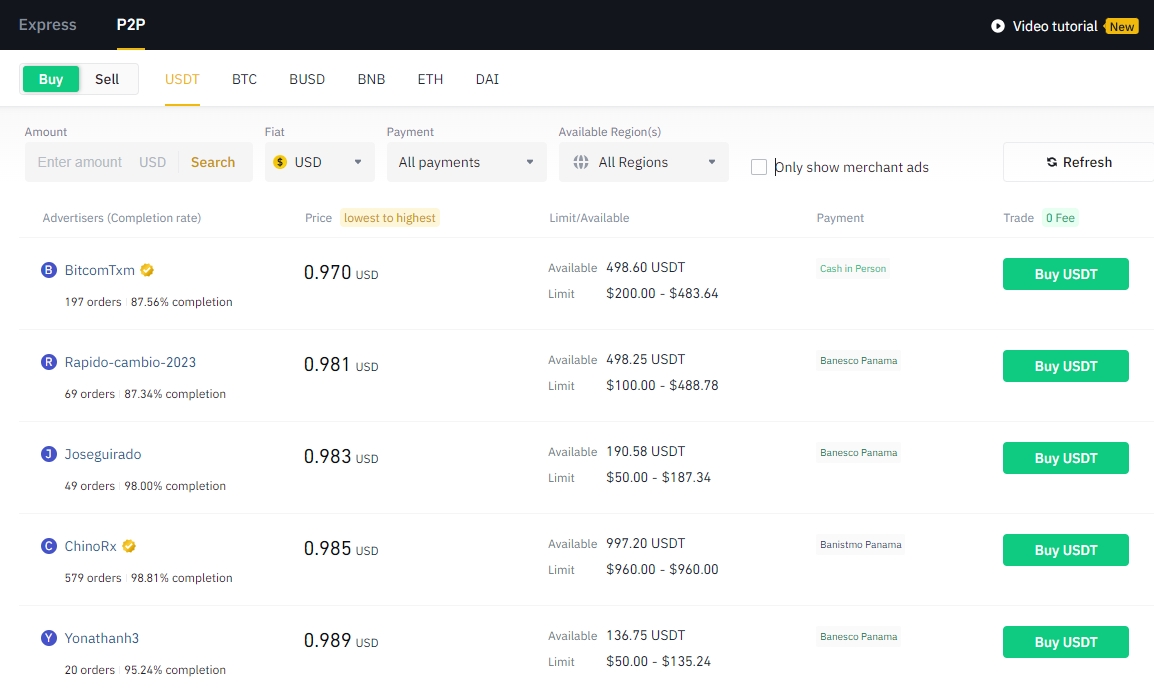This screenshot has width=1154, height=697.
Task: Click Buy USDT for BitcomTxm's offer
Action: [1065, 273]
